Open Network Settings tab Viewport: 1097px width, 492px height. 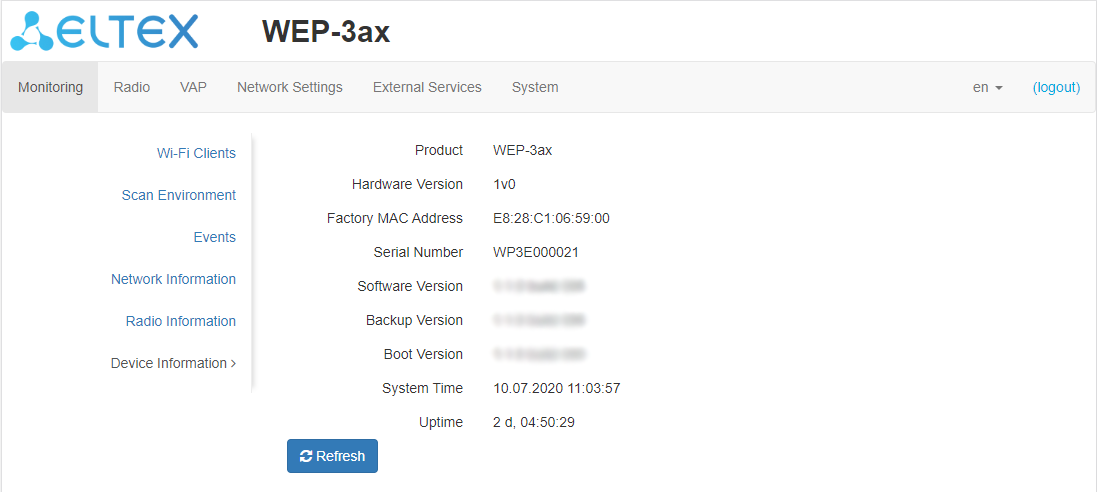pos(290,87)
